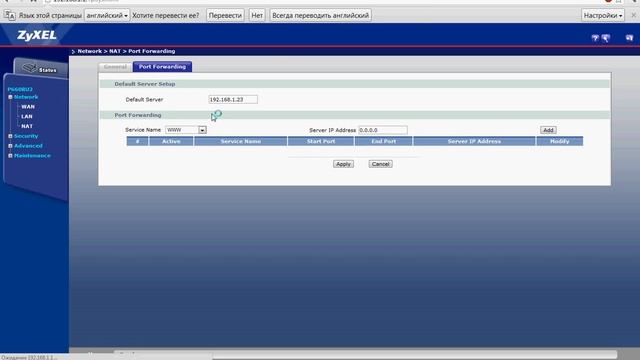Click the logout icon in ZyXEL header
This screenshot has height=360, width=640.
(629, 38)
